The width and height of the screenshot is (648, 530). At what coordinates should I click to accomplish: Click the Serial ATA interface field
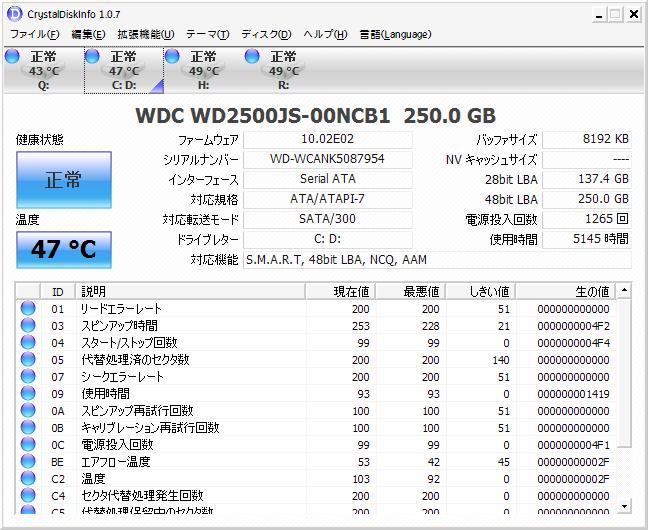328,179
